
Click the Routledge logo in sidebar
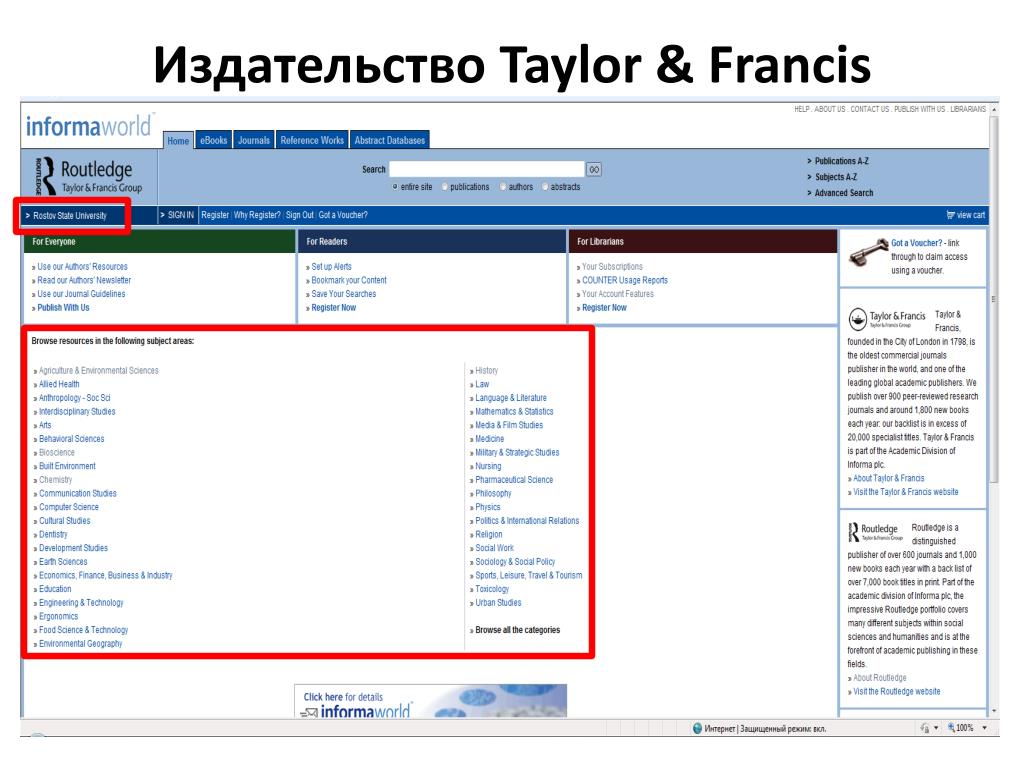(875, 532)
